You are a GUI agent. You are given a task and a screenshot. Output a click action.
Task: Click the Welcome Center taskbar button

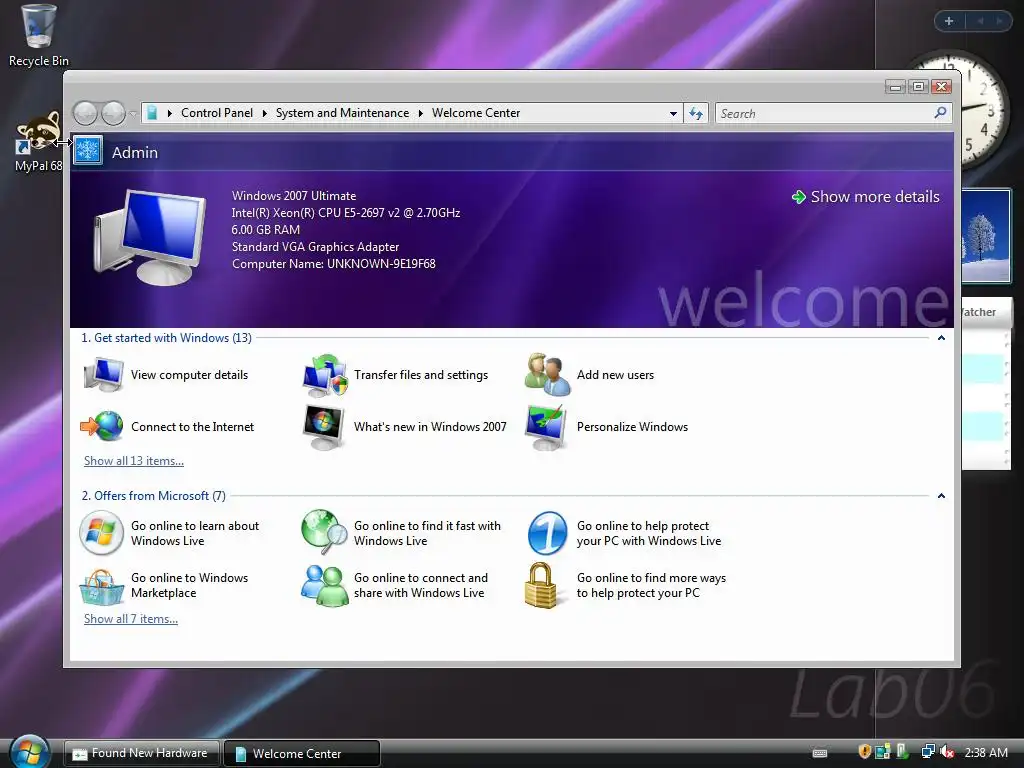point(302,753)
